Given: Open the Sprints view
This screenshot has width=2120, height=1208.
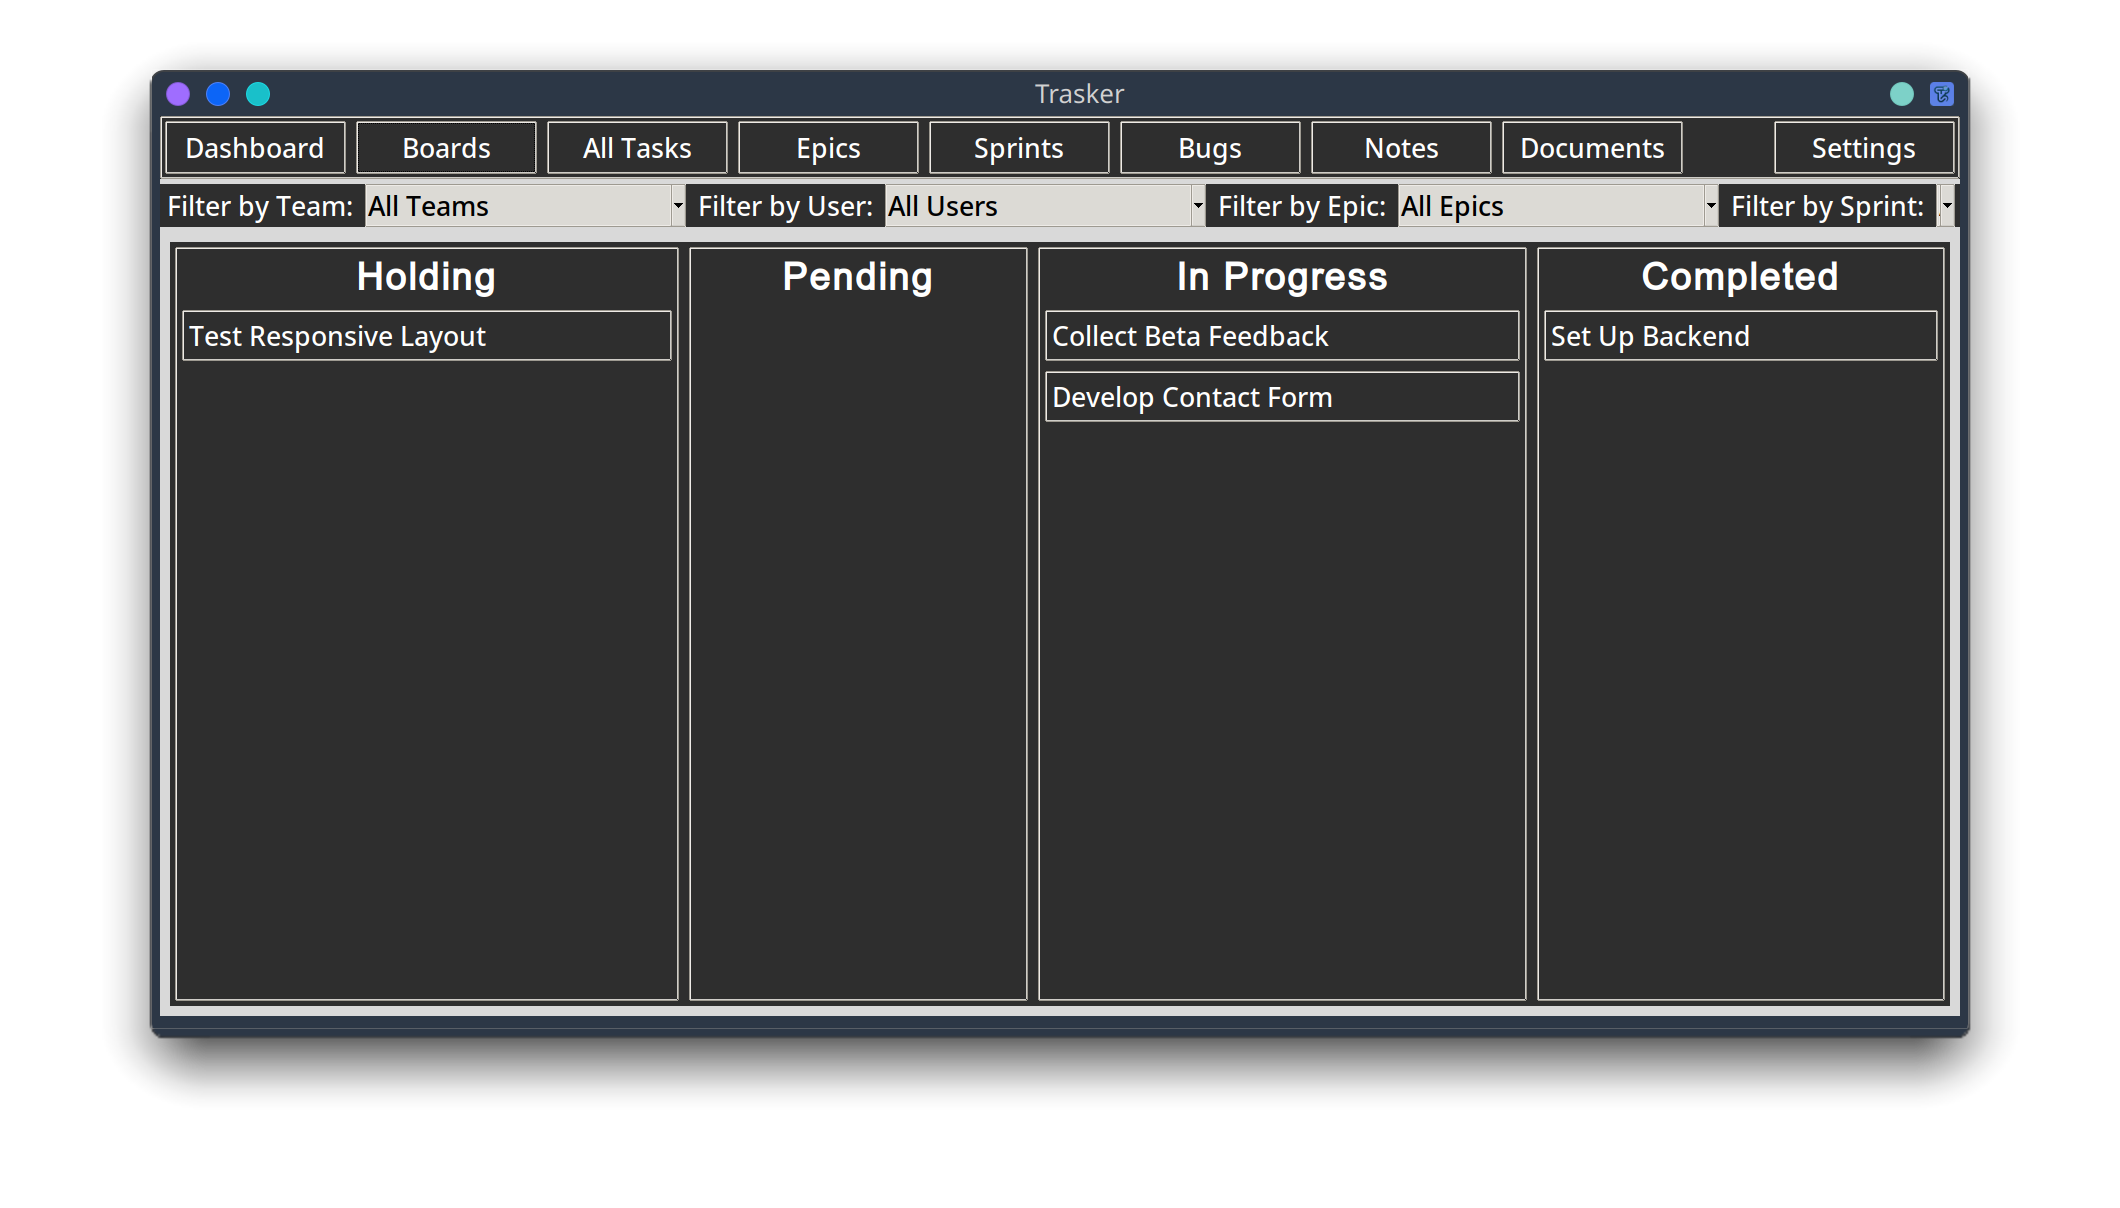Looking at the screenshot, I should click(1018, 147).
